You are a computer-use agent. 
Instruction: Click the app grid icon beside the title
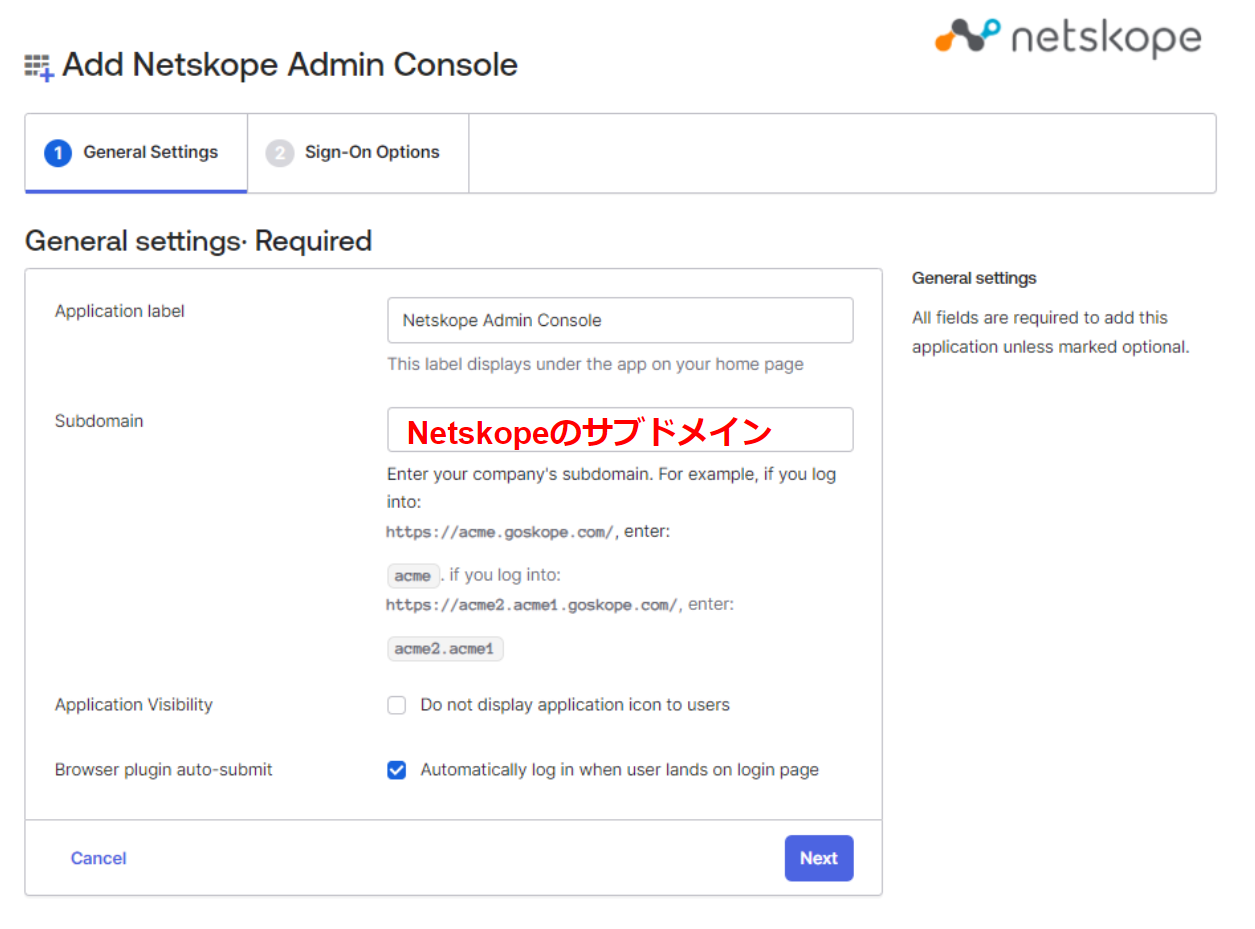[37, 64]
